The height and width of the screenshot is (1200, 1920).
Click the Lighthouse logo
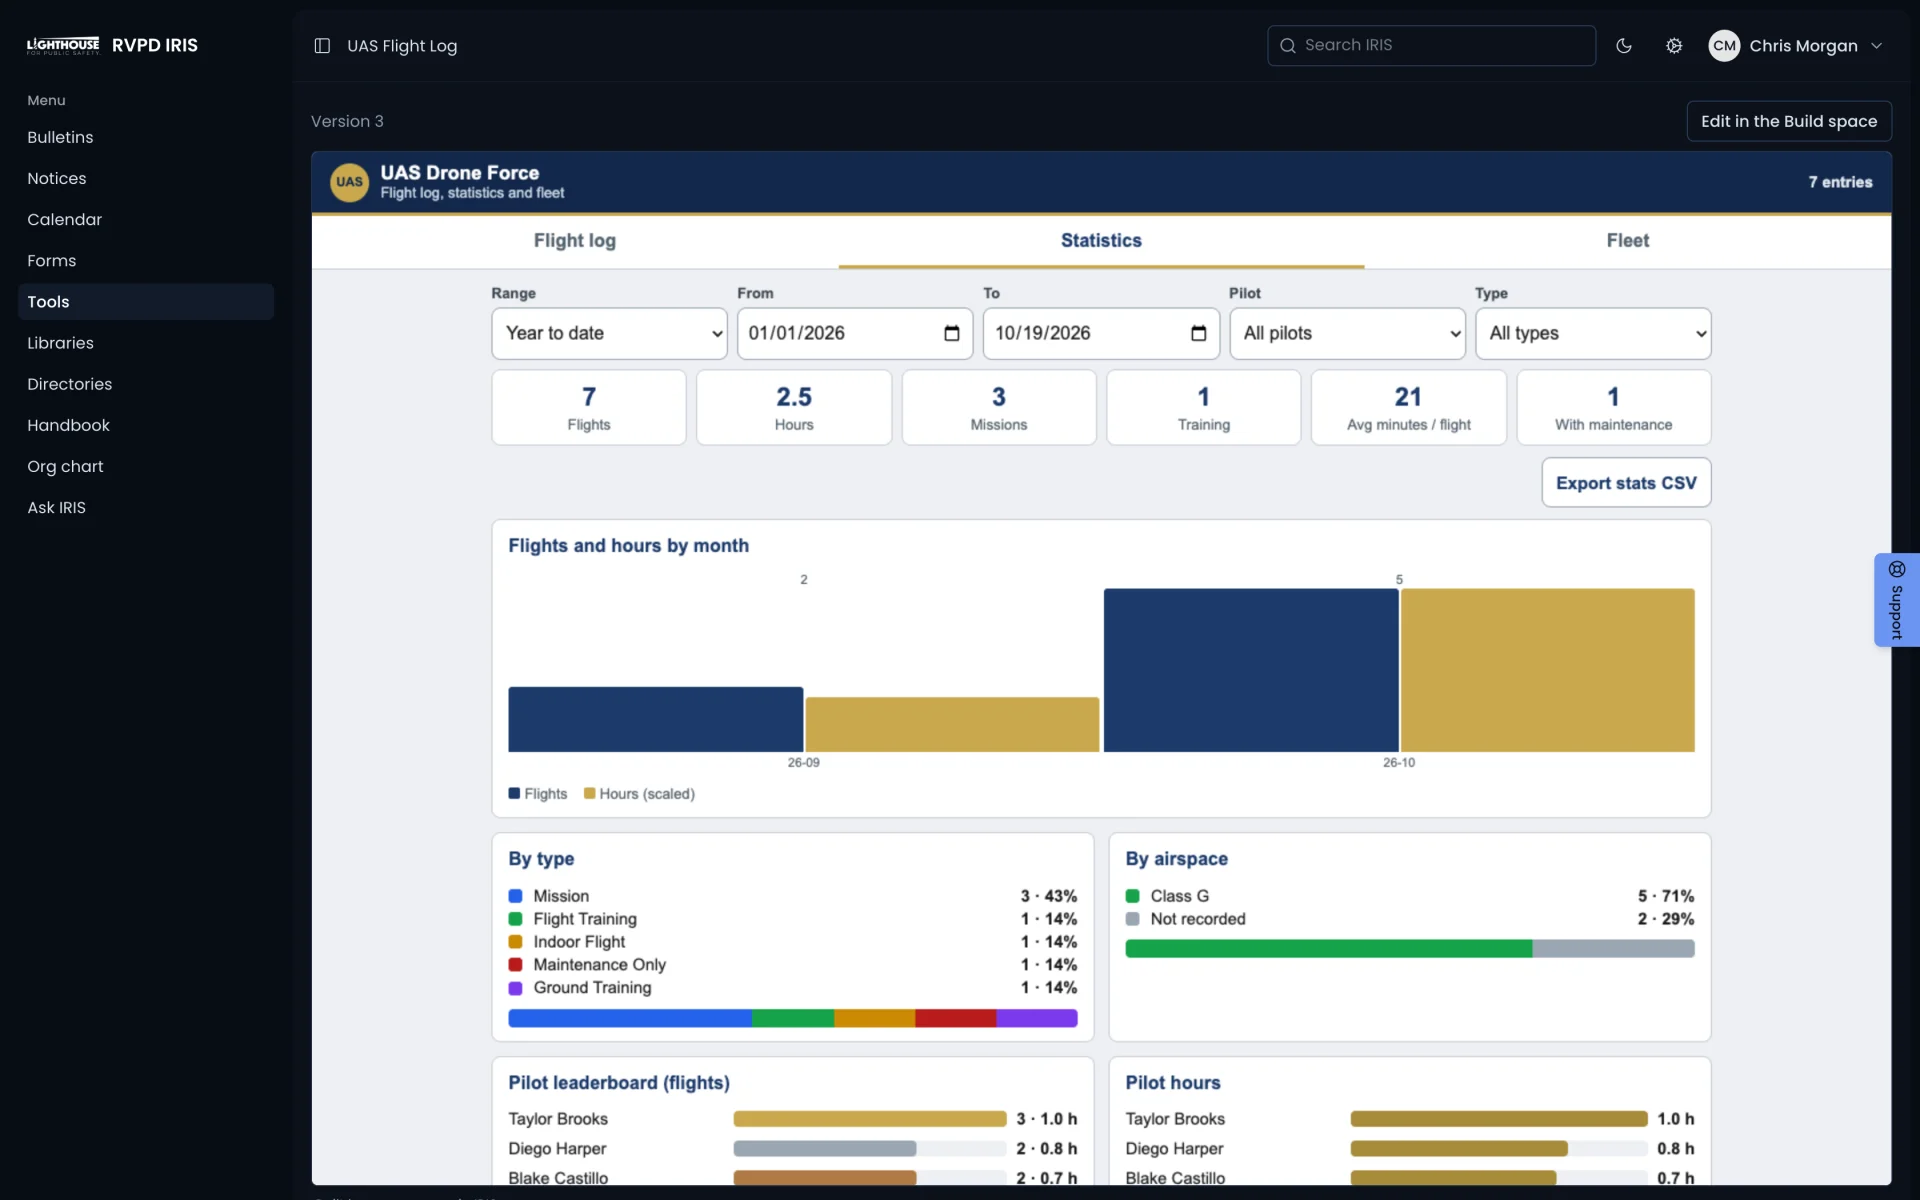click(63, 46)
